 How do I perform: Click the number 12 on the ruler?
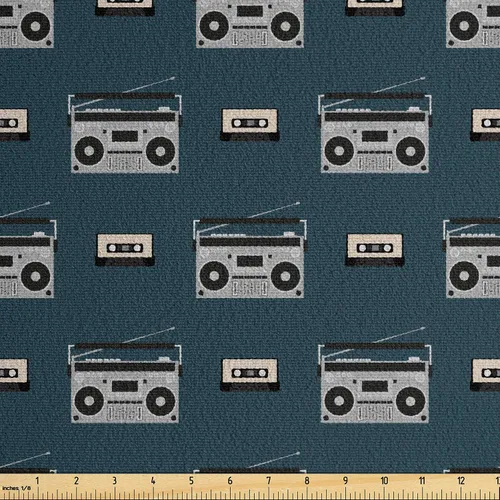(461, 480)
